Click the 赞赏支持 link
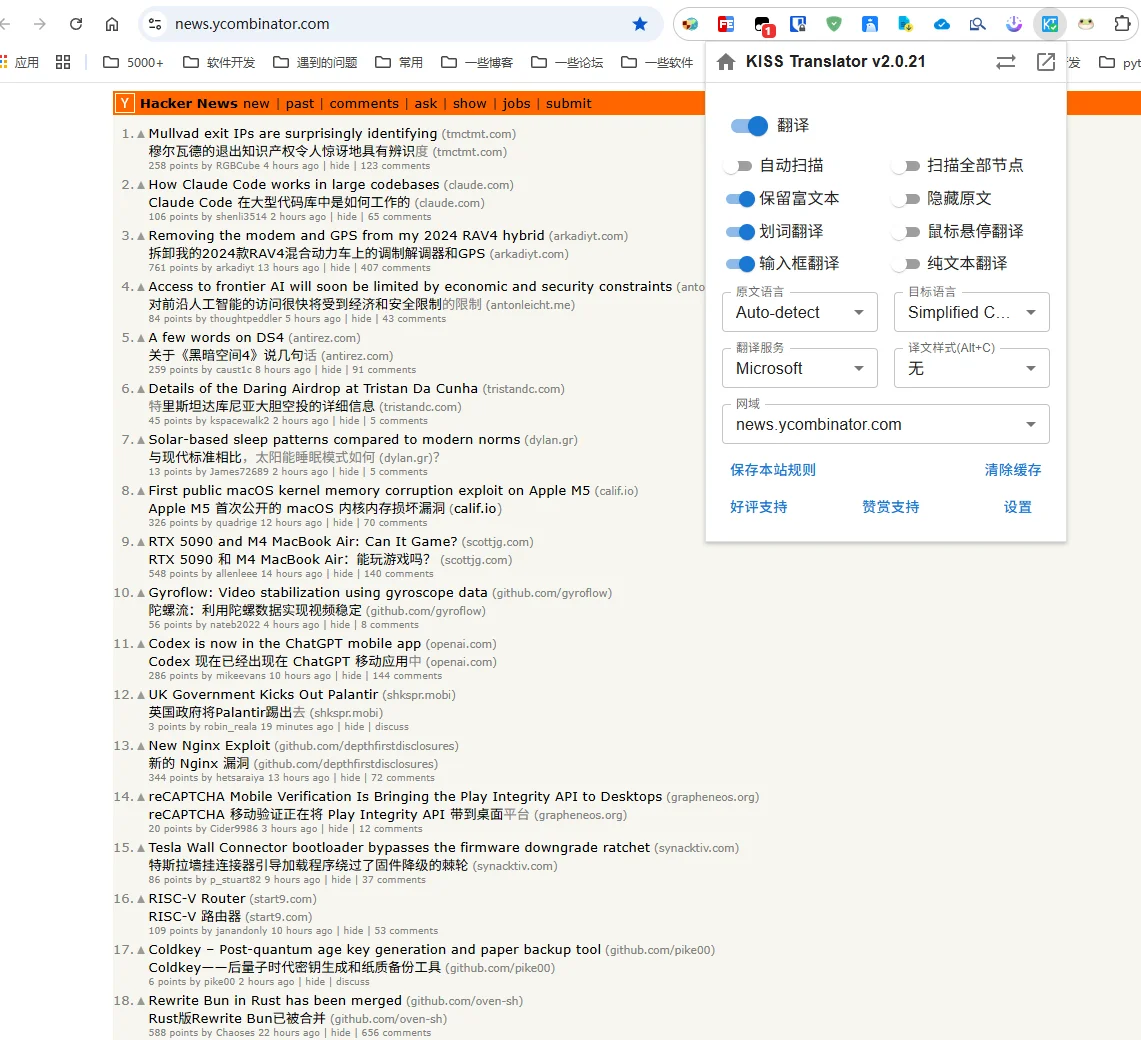Viewport: 1141px width, 1040px height. [x=891, y=507]
